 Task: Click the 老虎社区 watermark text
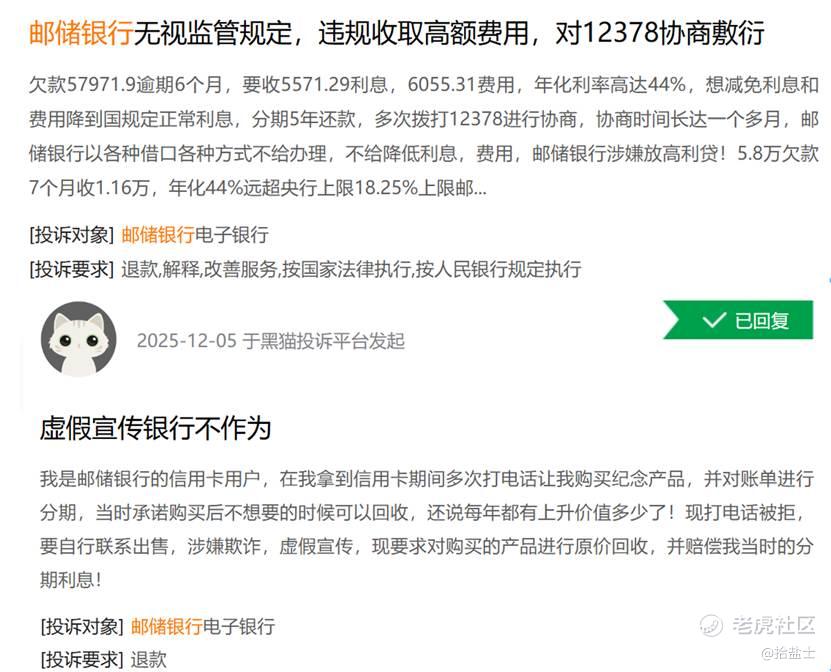[x=773, y=625]
